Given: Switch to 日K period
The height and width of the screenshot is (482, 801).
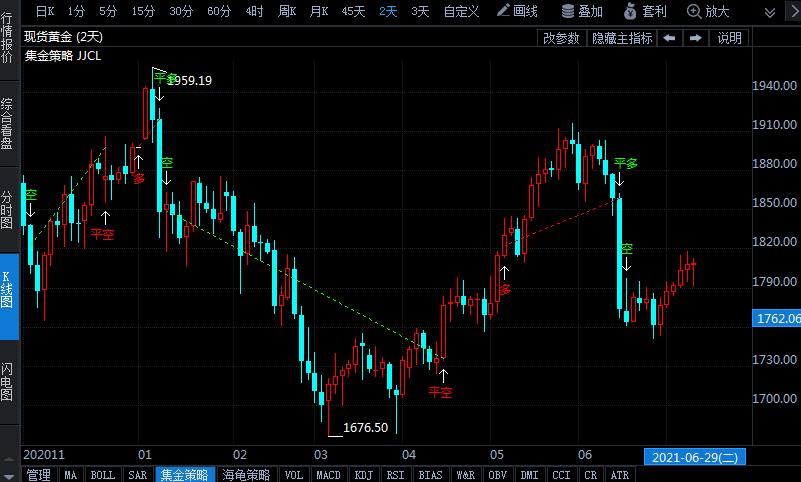Looking at the screenshot, I should (x=45, y=11).
